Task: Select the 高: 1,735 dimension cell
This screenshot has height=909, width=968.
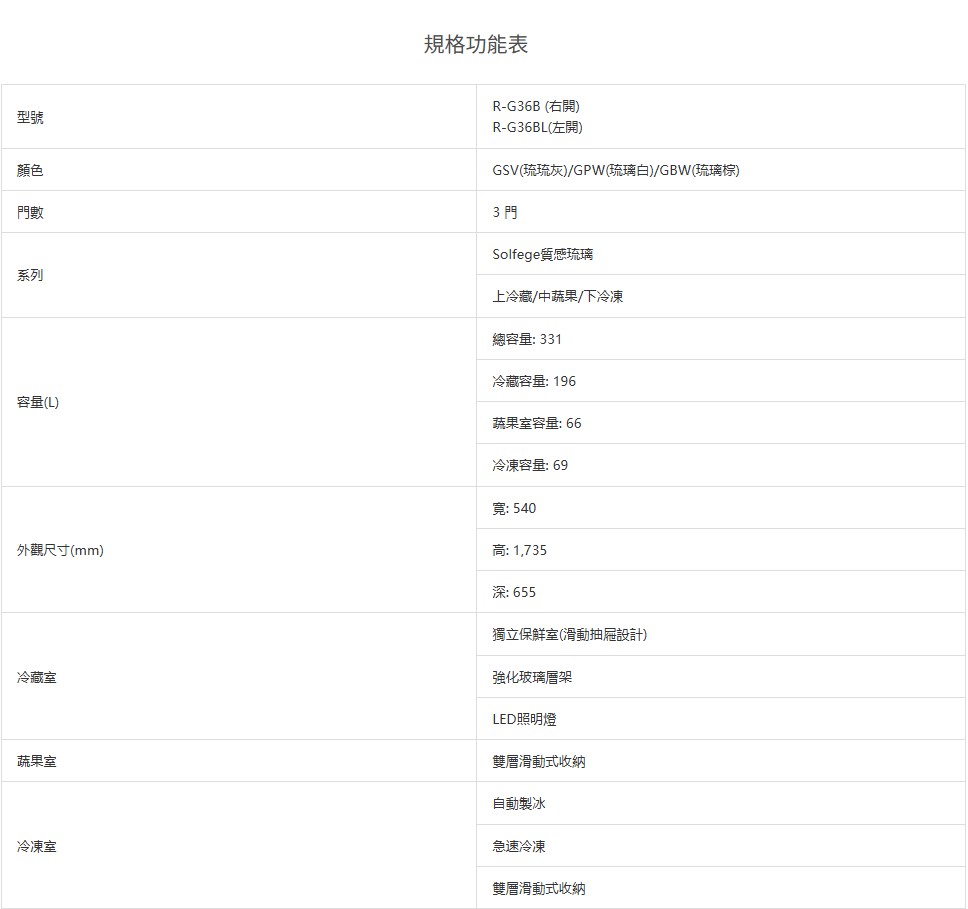Action: 519,550
